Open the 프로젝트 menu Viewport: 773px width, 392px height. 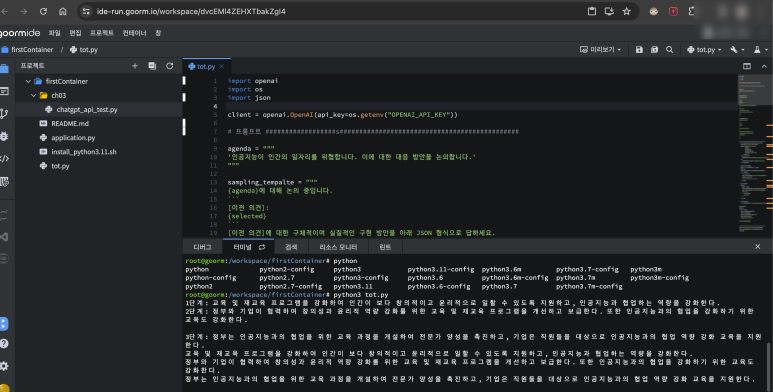(x=102, y=33)
